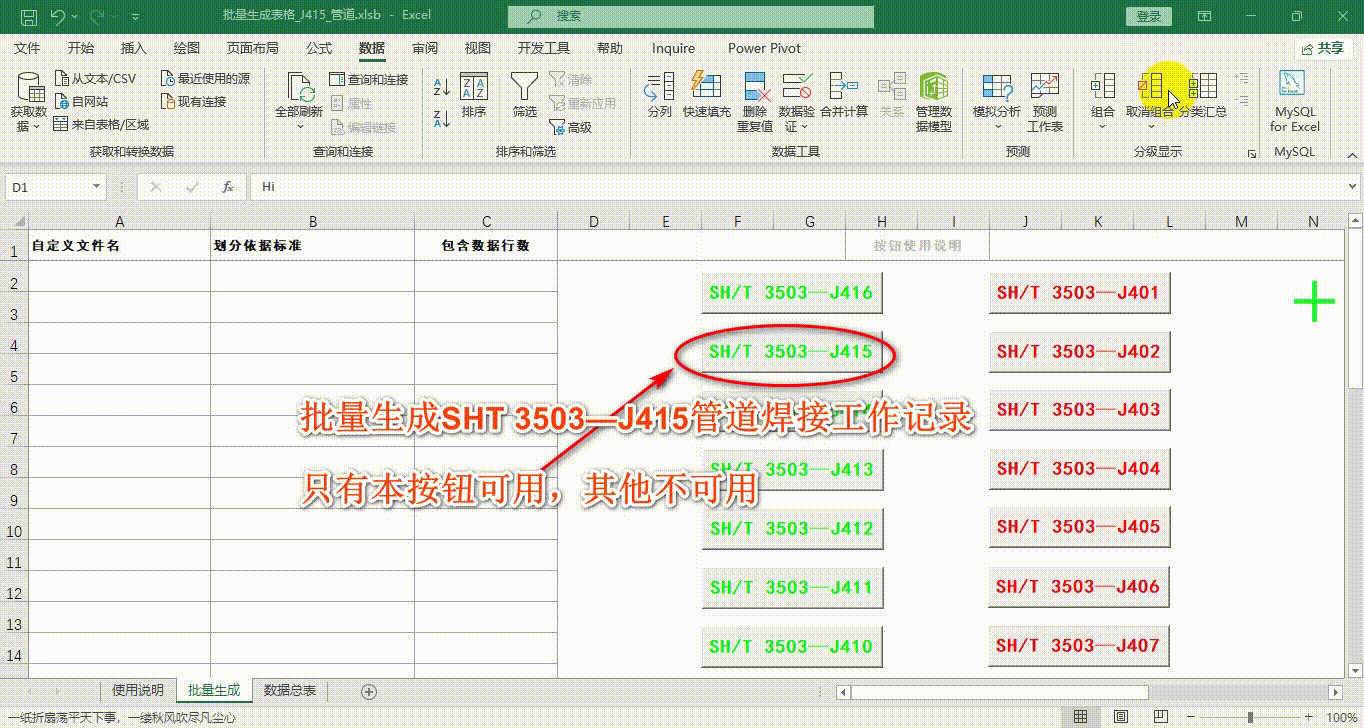Image resolution: width=1364 pixels, height=728 pixels.
Task: Open the 公式 ribbon tab
Action: coord(319,48)
